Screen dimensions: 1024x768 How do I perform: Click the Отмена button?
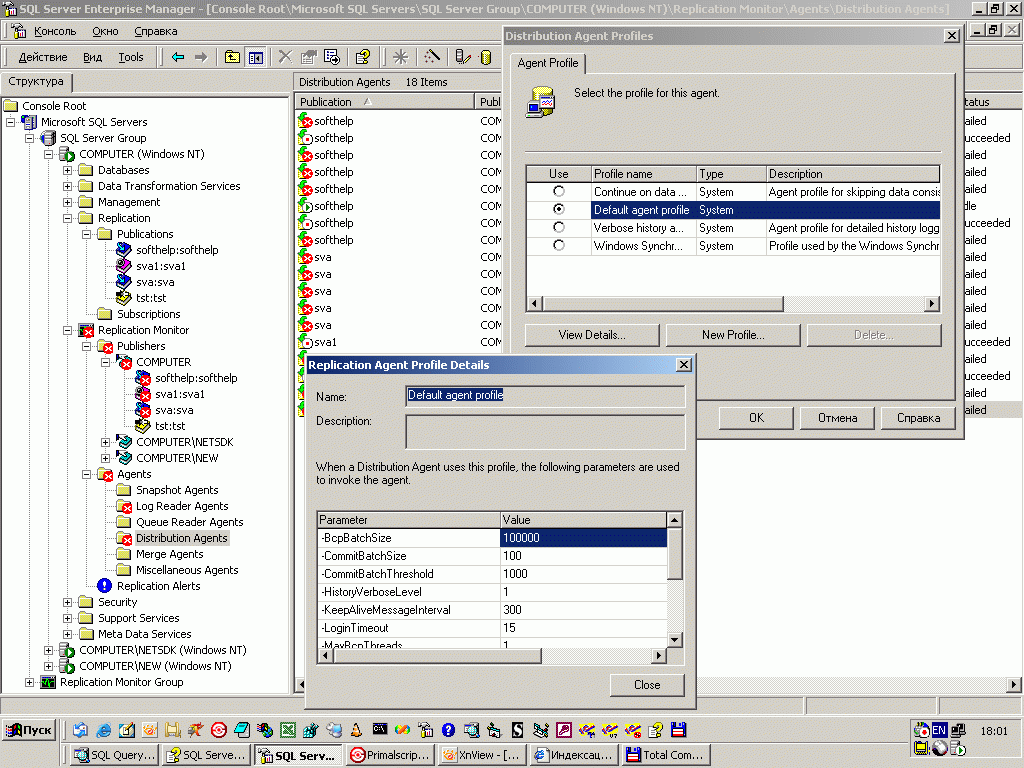click(x=837, y=418)
